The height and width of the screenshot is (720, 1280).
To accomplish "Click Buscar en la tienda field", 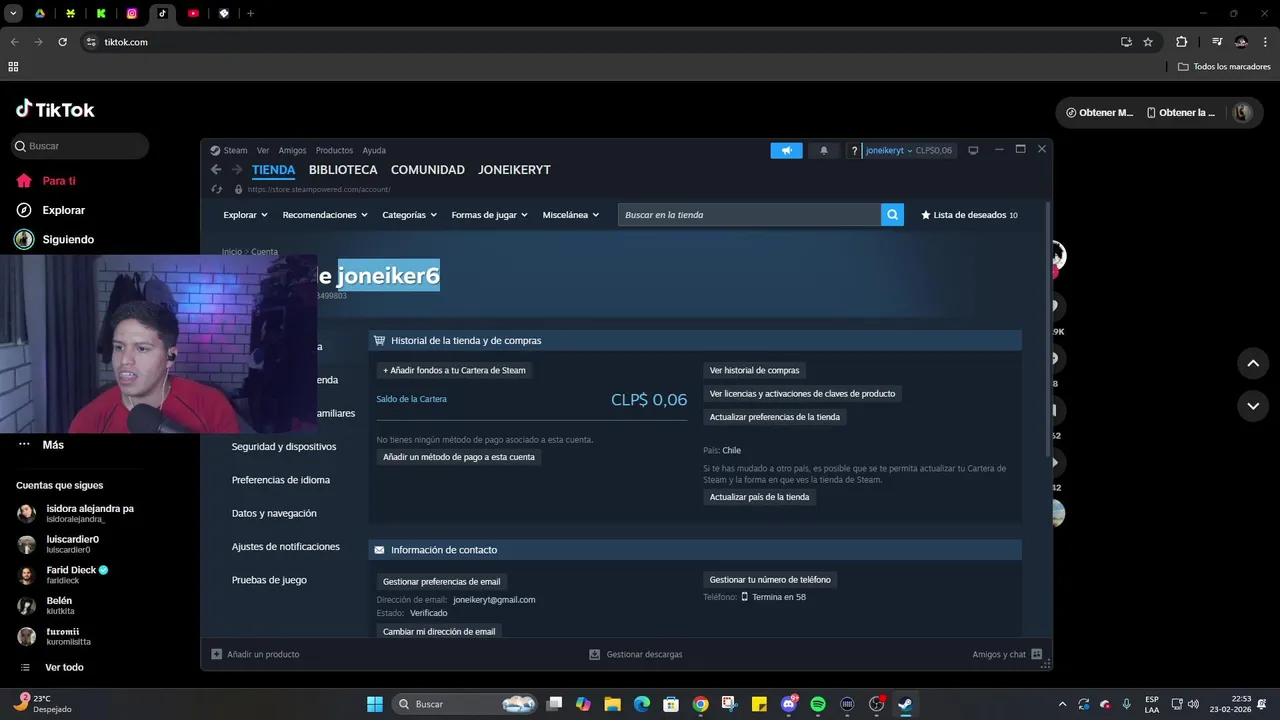I will coord(749,215).
